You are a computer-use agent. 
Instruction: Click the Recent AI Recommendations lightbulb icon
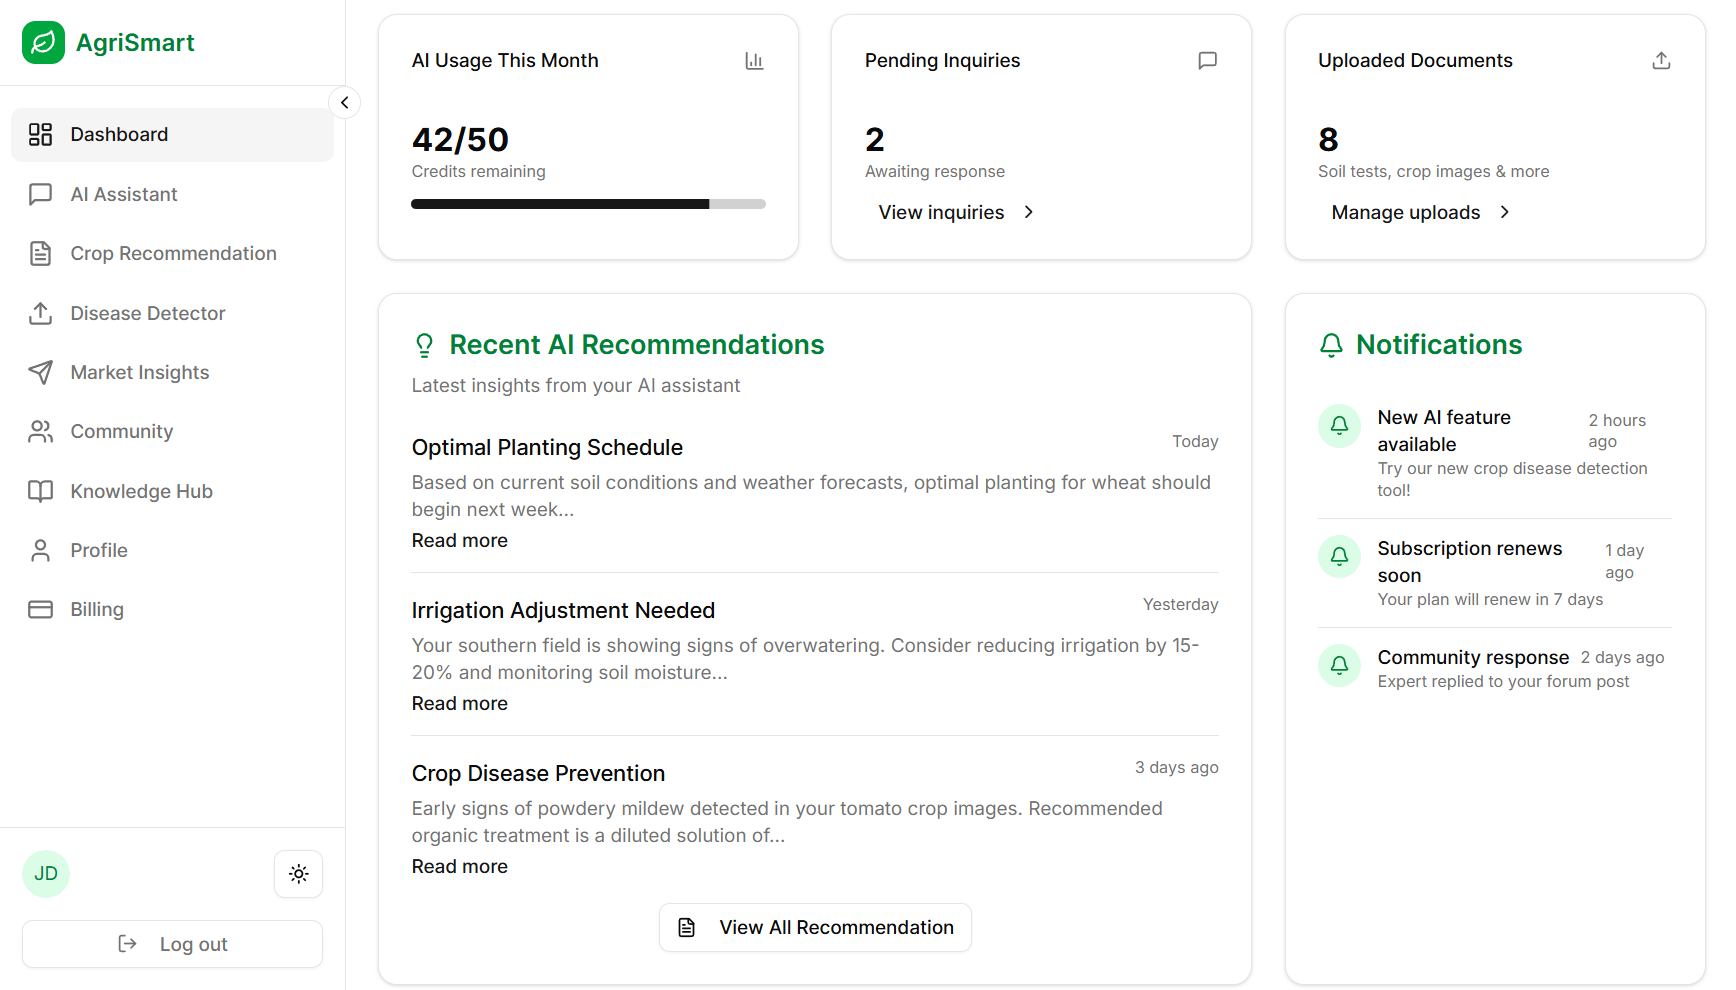[424, 345]
